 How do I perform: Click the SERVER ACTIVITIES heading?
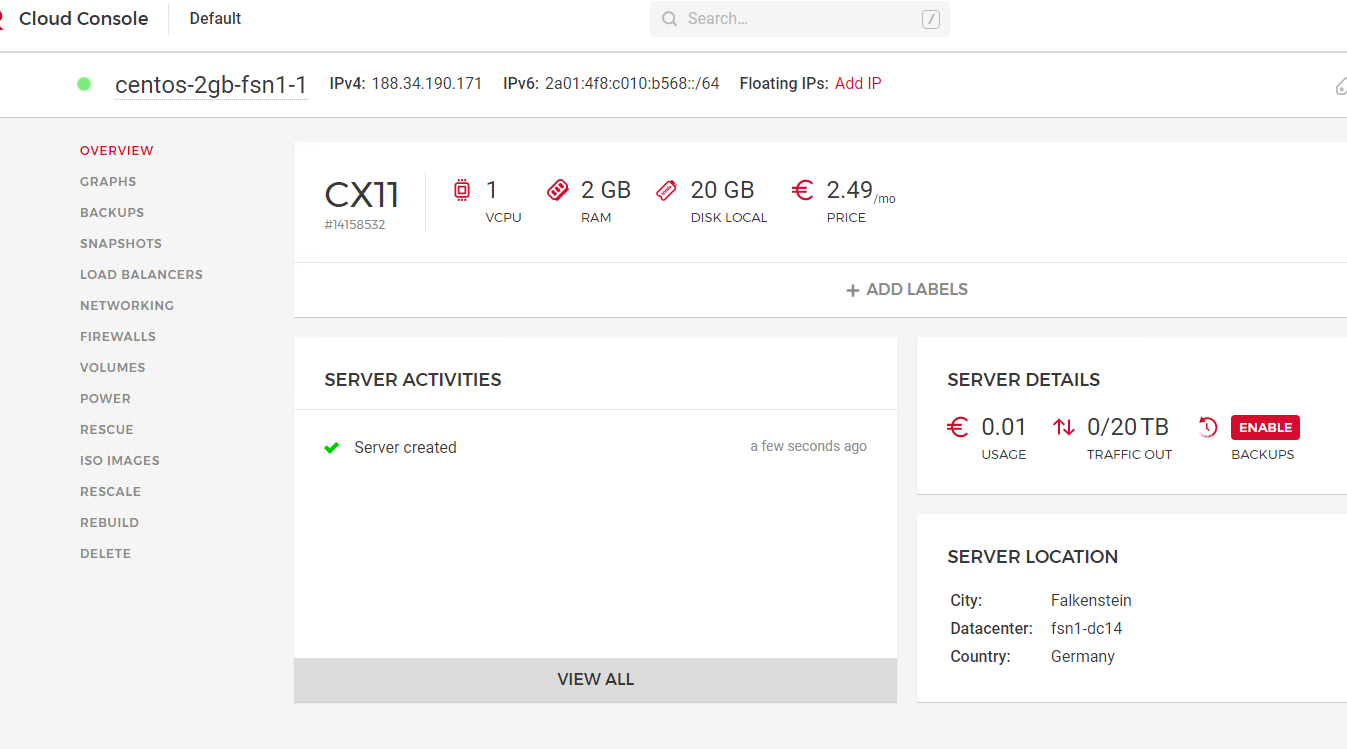coord(413,380)
